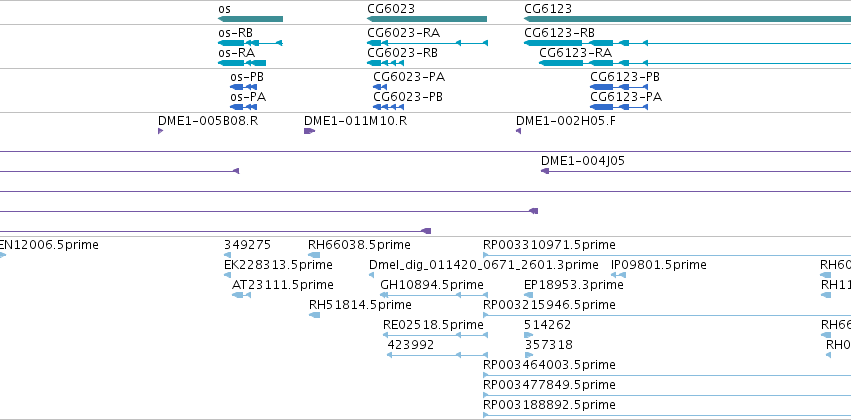The width and height of the screenshot is (851, 420).
Task: Click the AT23111.5prime EST label
Action: (283, 285)
